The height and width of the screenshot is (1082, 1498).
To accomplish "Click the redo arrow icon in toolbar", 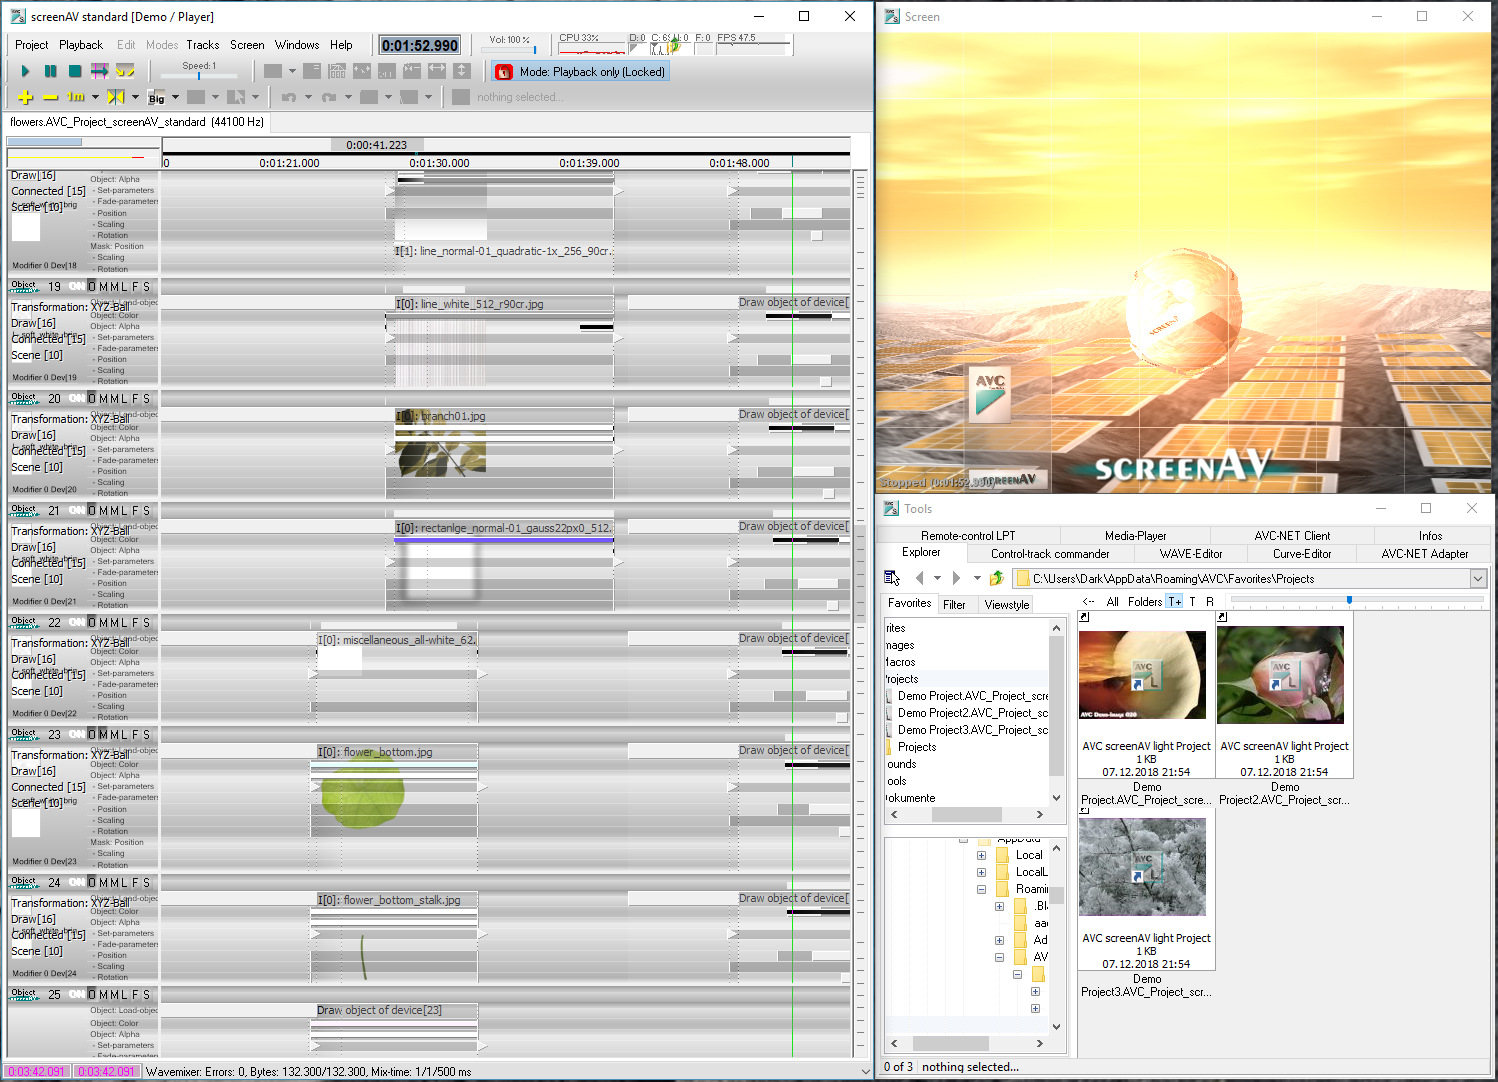I will tap(329, 97).
